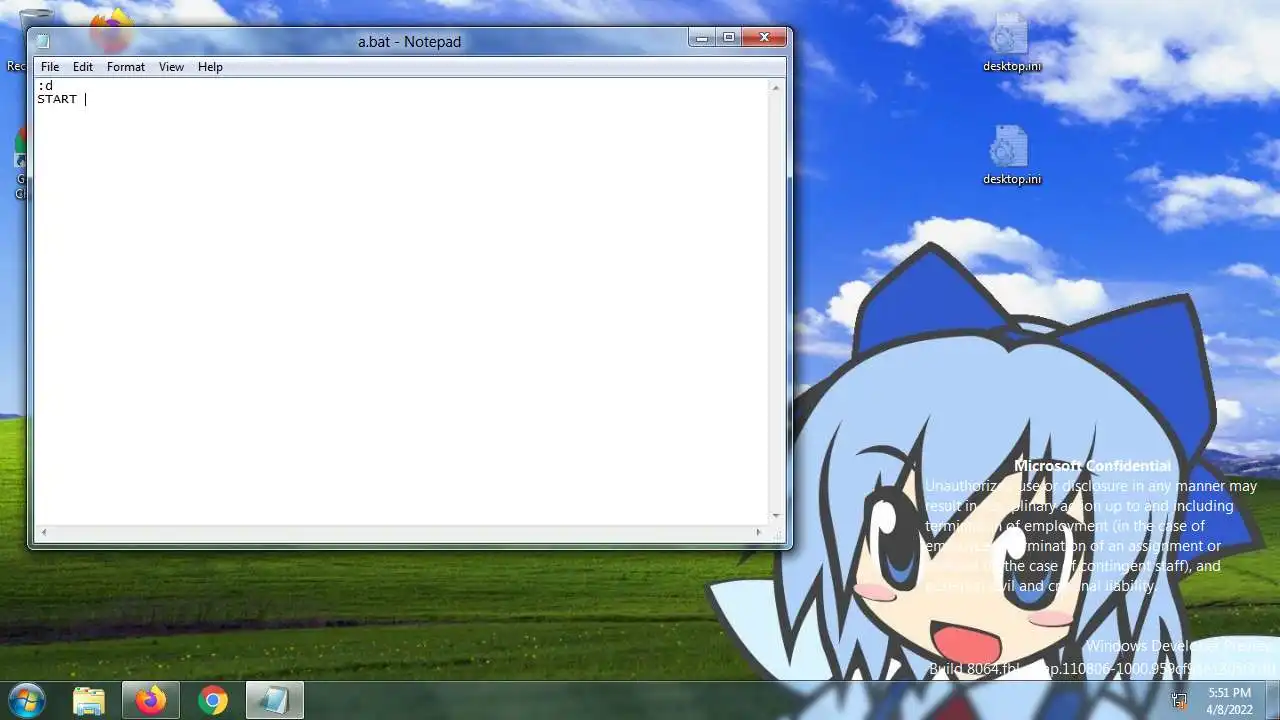The image size is (1280, 720).
Task: Click the vertical scrollbar down arrow in Notepad
Action: (x=776, y=516)
